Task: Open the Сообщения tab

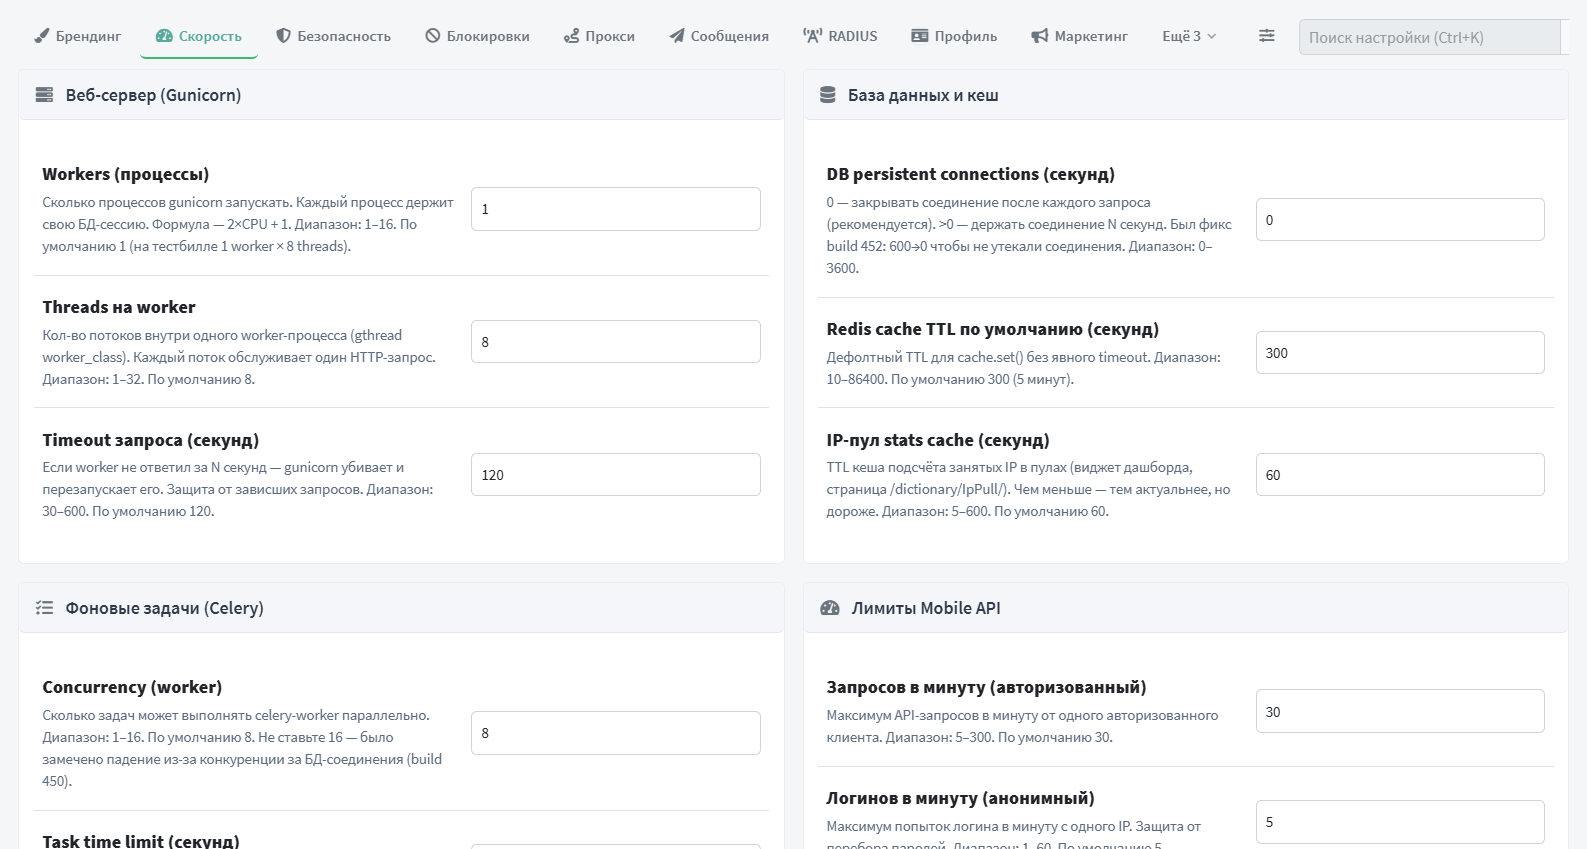Action: 719,36
